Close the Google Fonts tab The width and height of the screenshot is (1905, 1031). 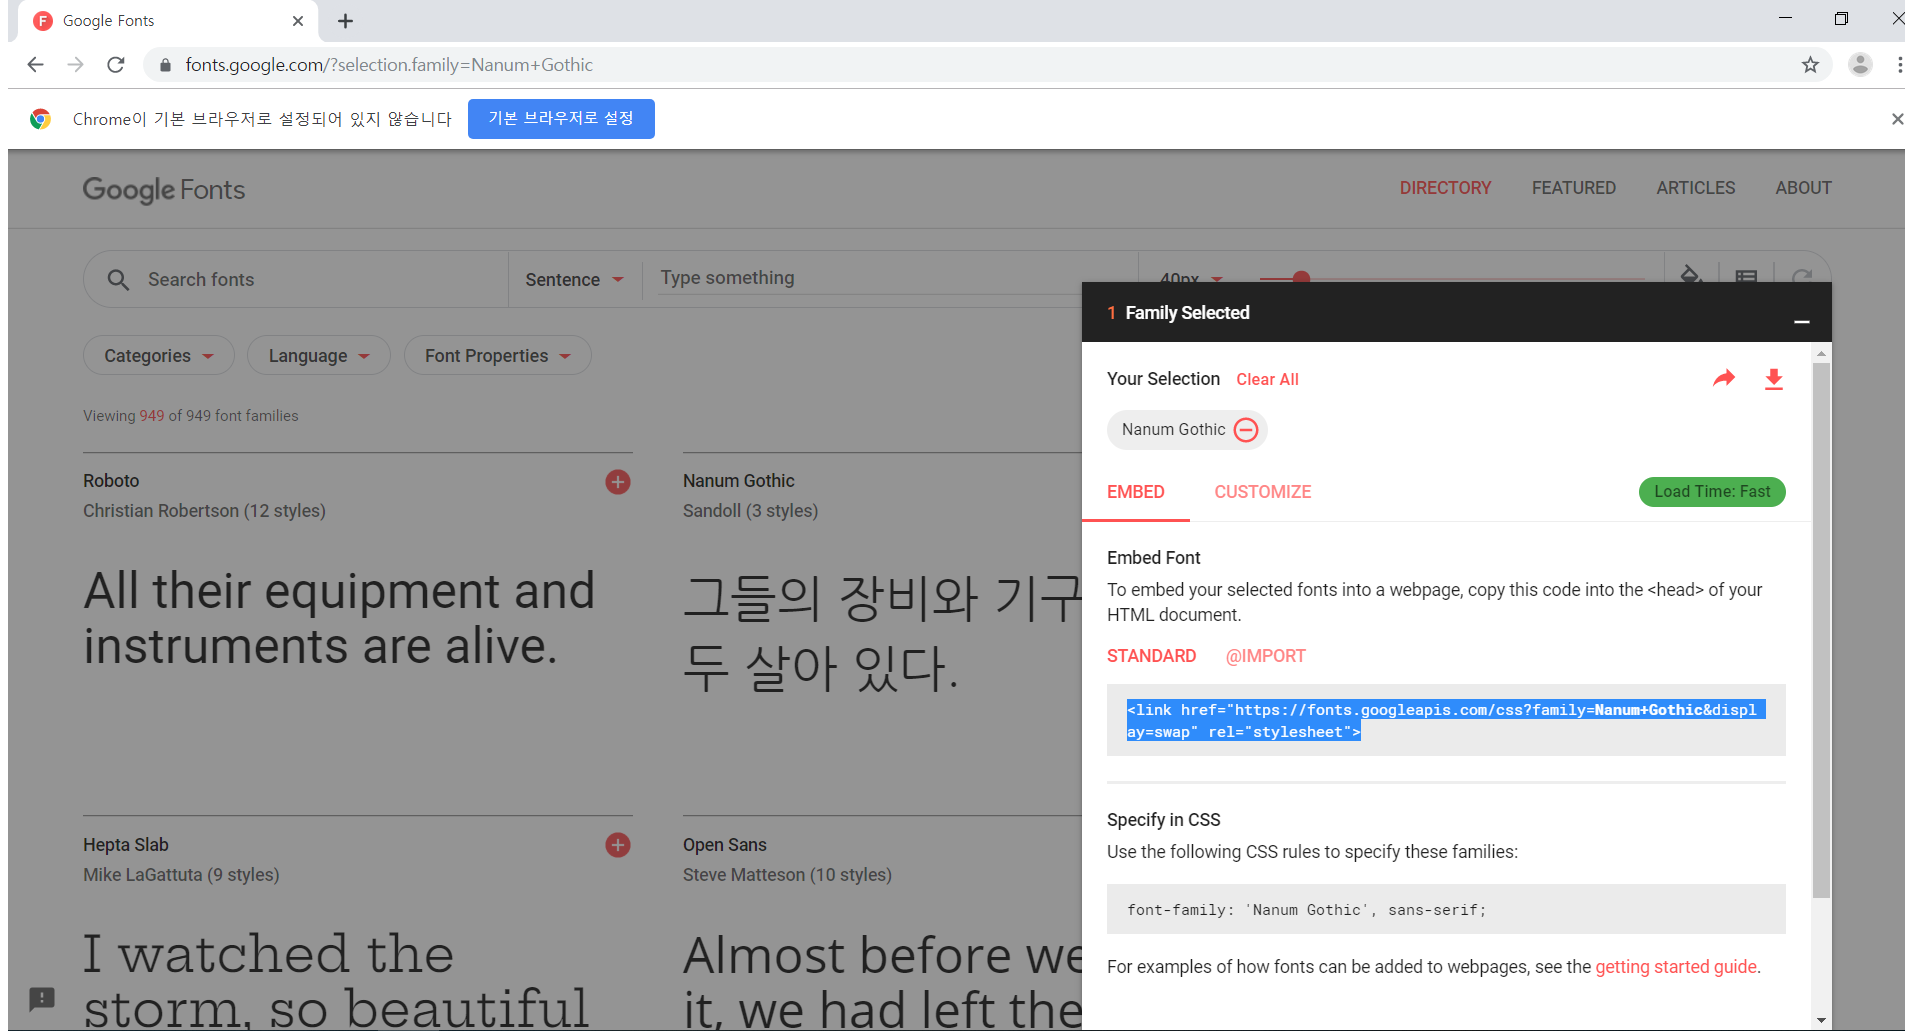[x=298, y=21]
